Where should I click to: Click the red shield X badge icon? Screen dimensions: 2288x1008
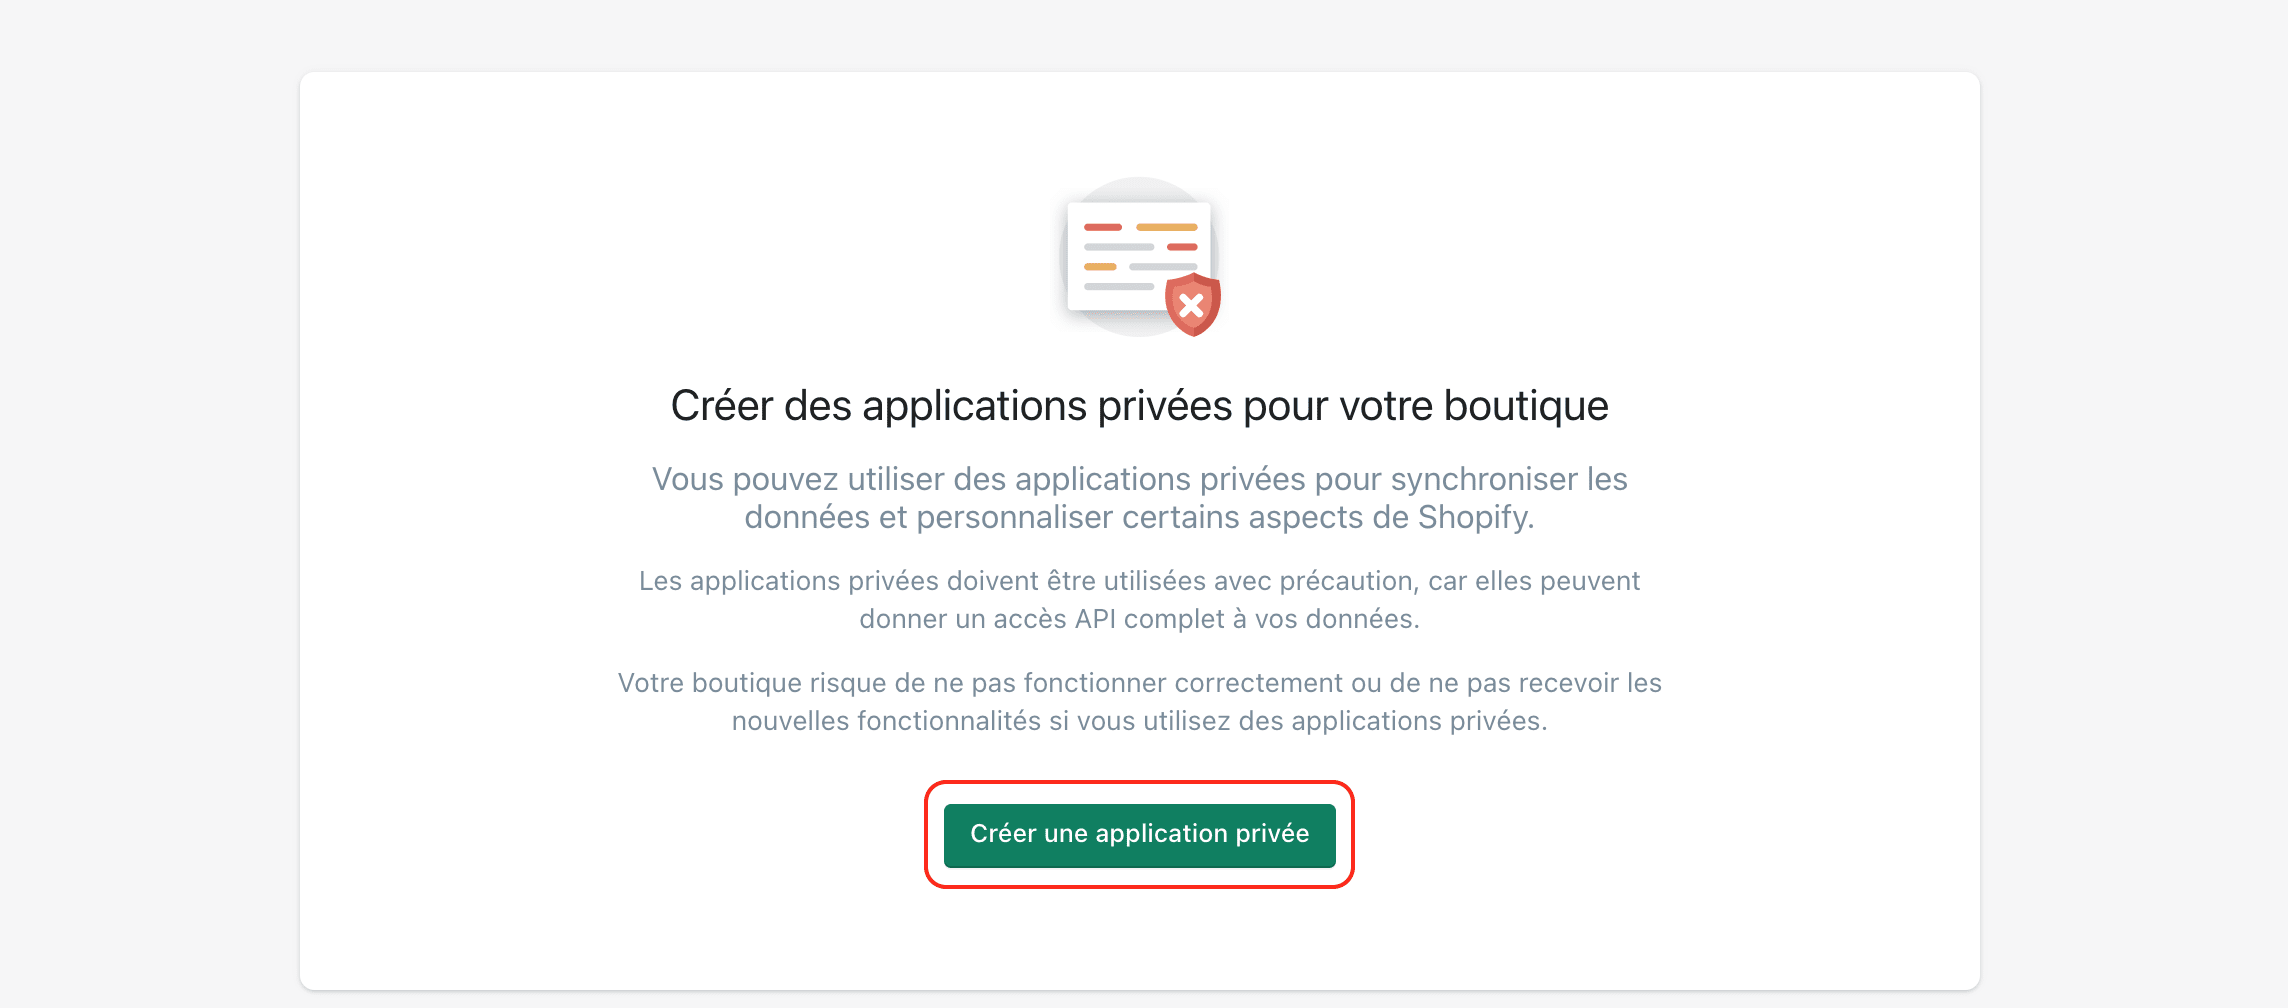(1193, 304)
